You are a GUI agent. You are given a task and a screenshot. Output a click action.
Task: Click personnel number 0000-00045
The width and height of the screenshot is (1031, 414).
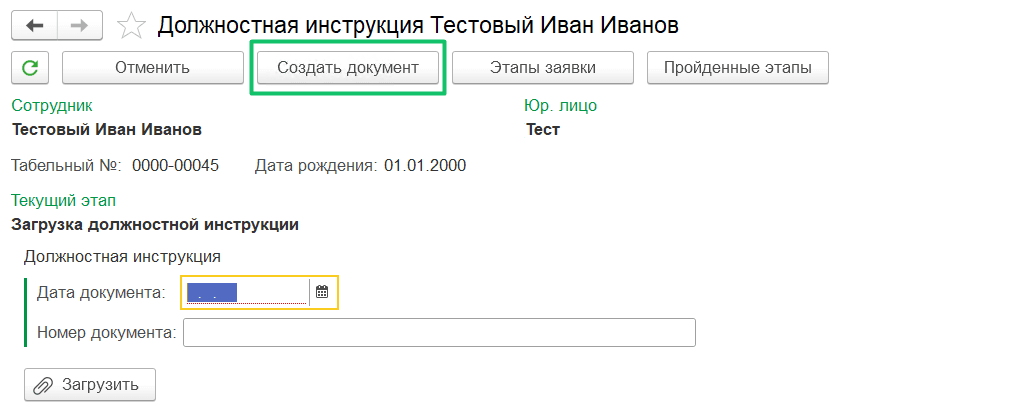[176, 166]
